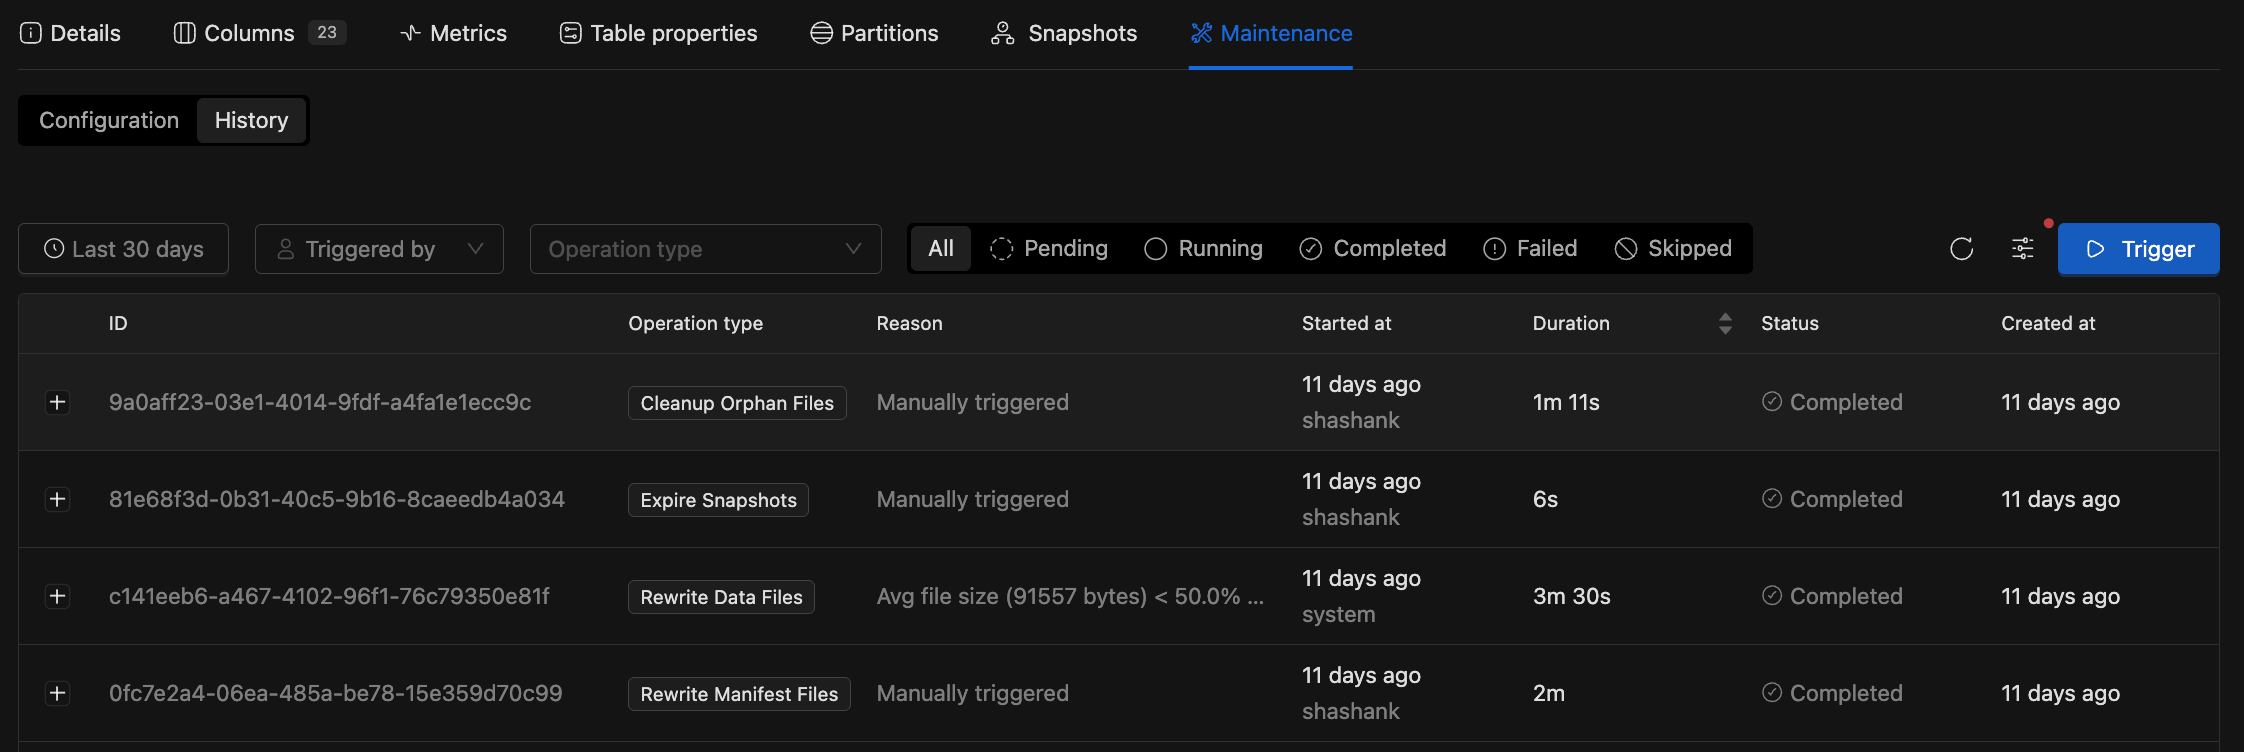The image size is (2244, 752).
Task: Click the Status column header
Action: 1790,323
